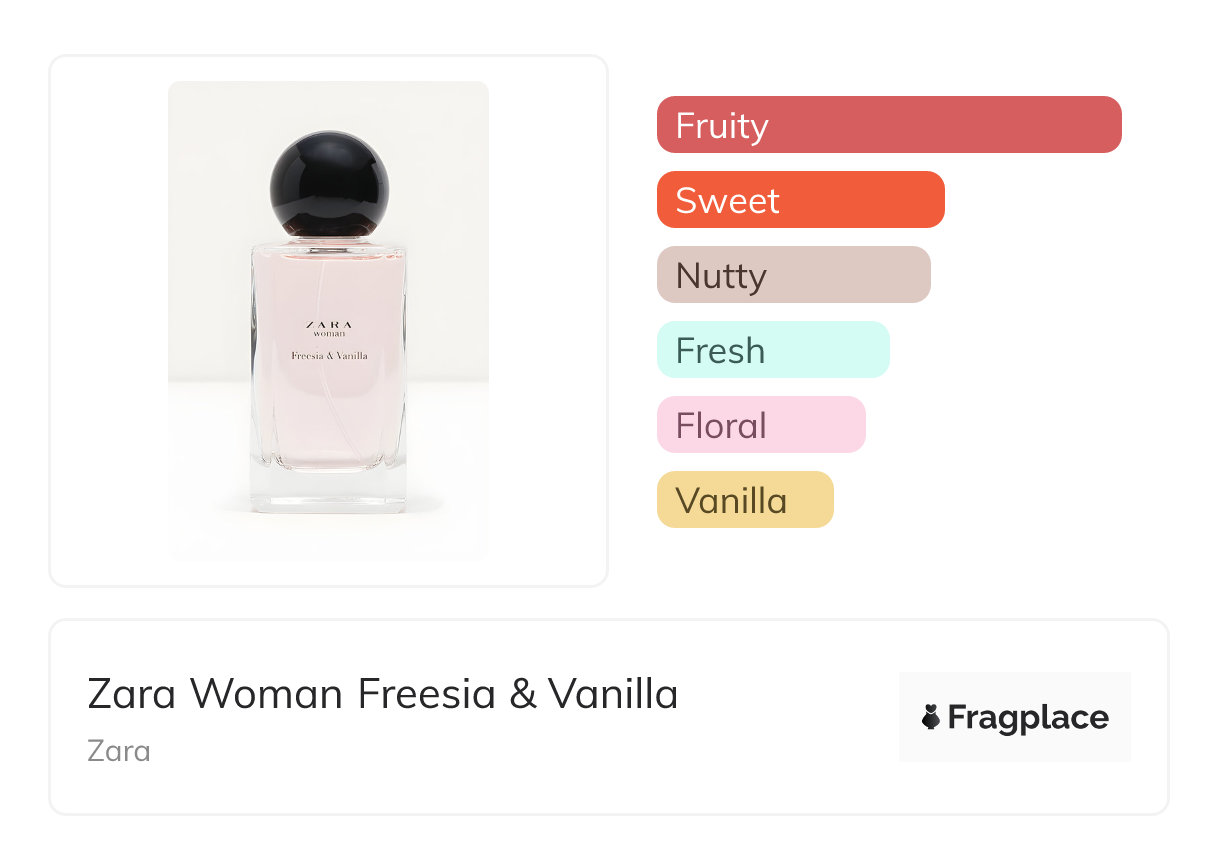This screenshot has height=864, width=1218.
Task: Open the Fragplace wordmark link
Action: (1028, 717)
